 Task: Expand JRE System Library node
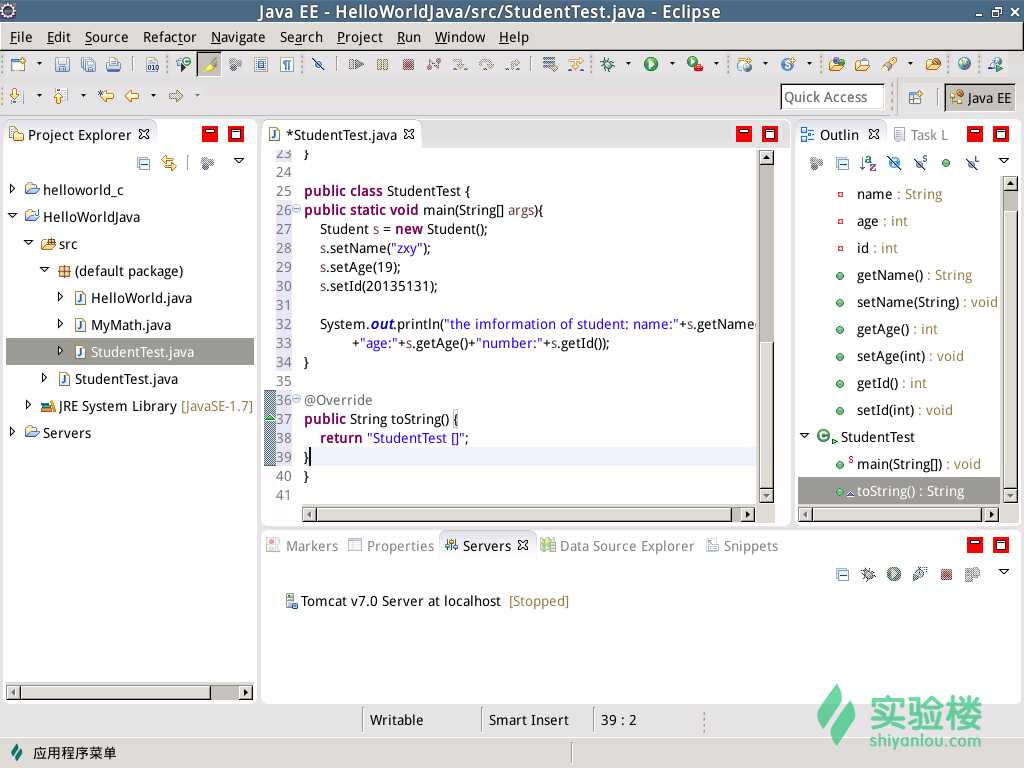pyautogui.click(x=28, y=405)
